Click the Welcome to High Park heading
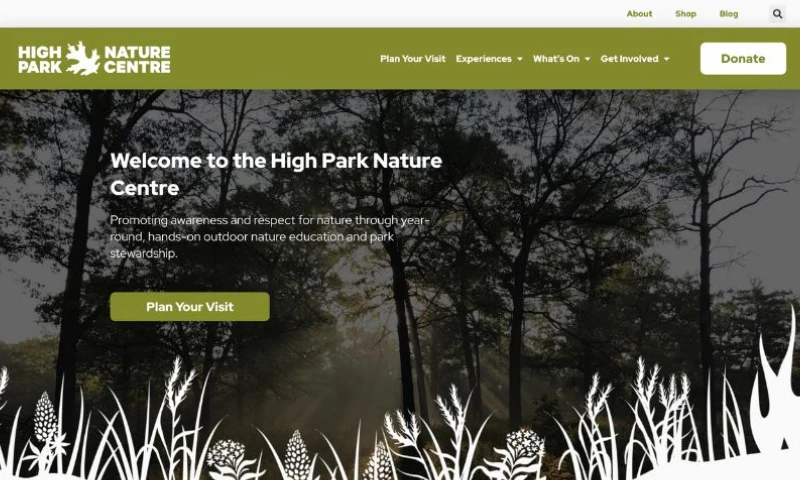This screenshot has width=800, height=480. tap(276, 174)
